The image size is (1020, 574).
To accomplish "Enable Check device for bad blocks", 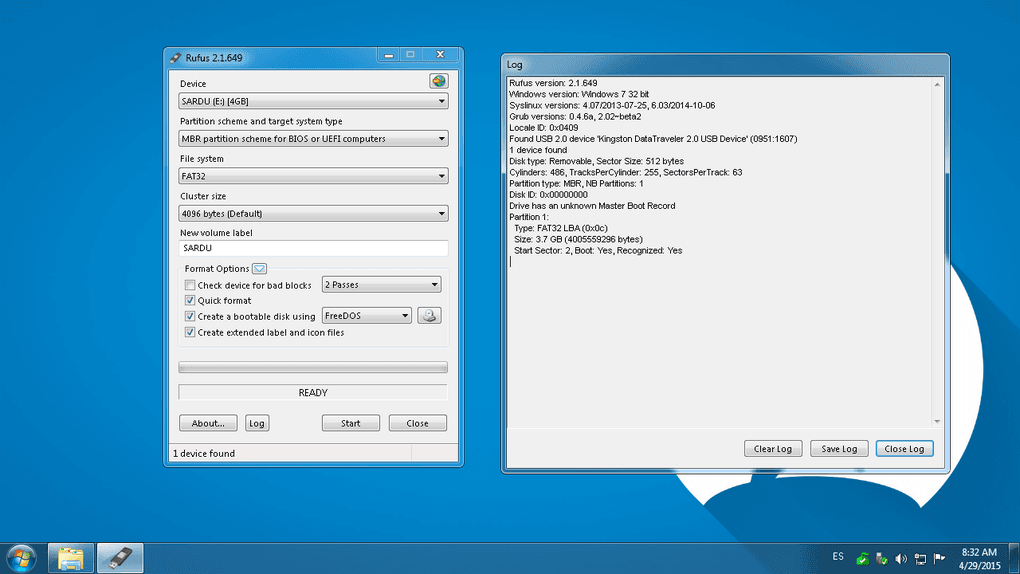I will click(x=190, y=285).
